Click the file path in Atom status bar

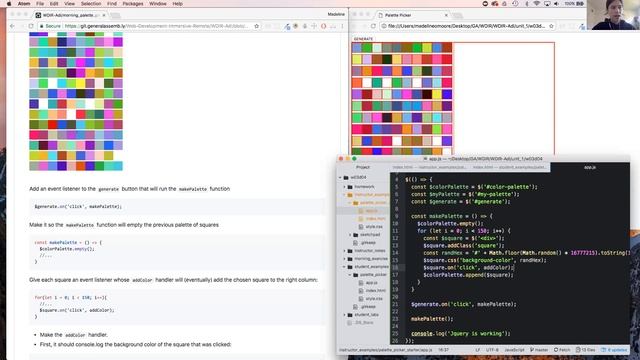(x=385, y=350)
